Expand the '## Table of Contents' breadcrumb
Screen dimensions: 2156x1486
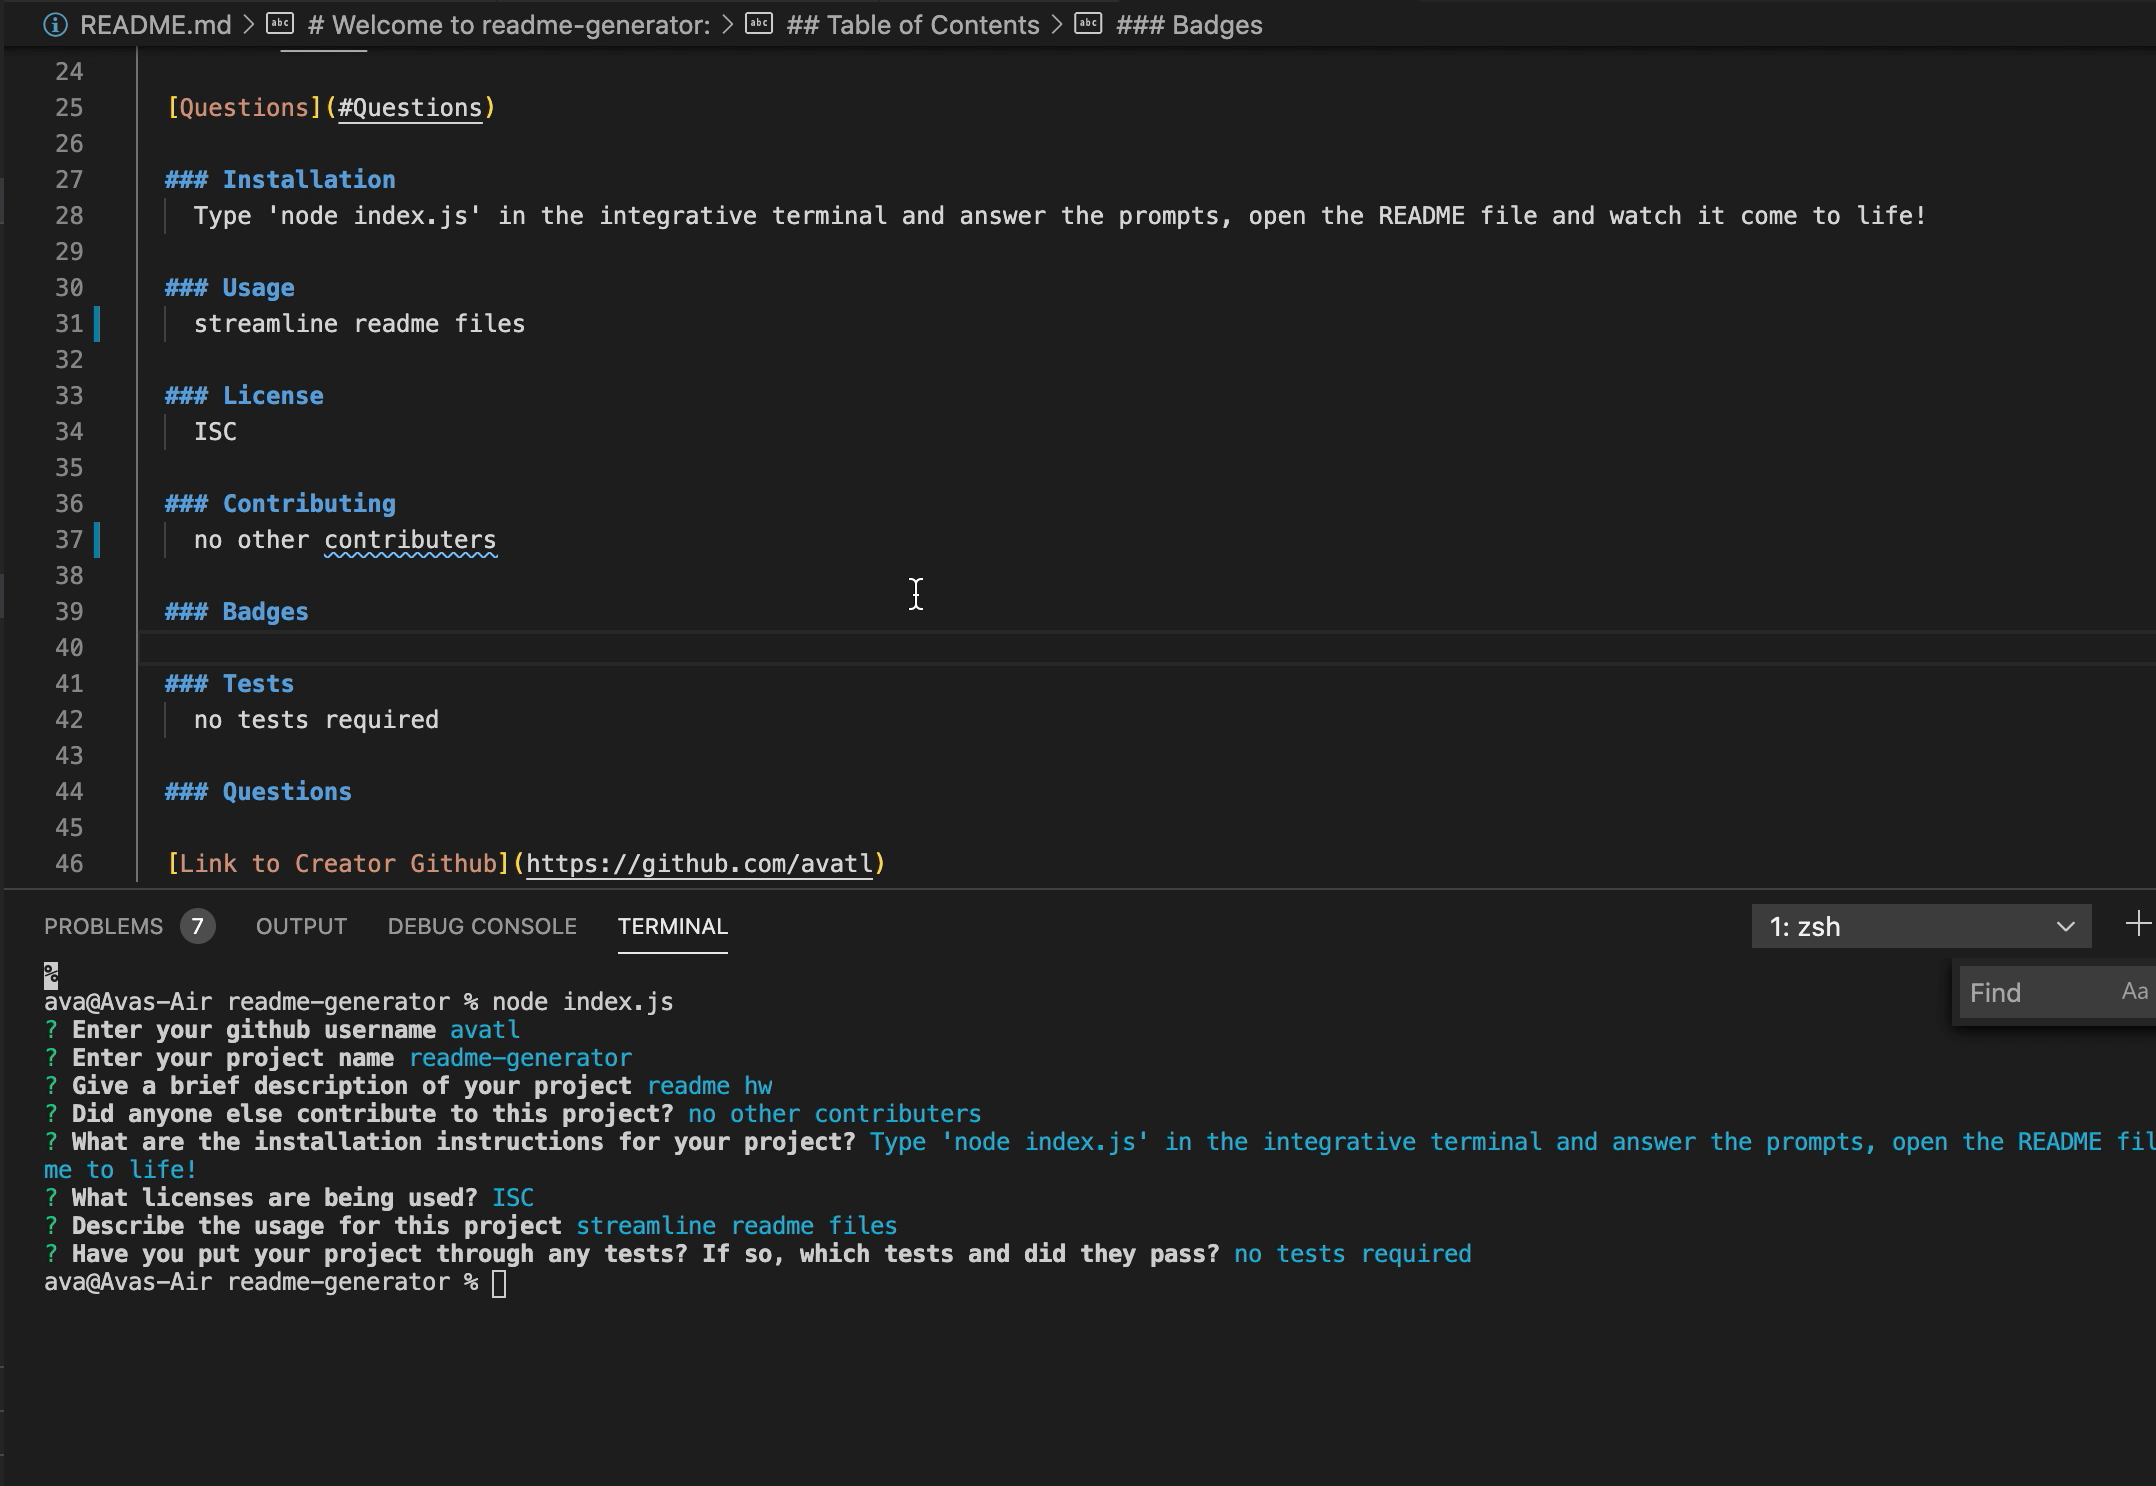coord(912,25)
